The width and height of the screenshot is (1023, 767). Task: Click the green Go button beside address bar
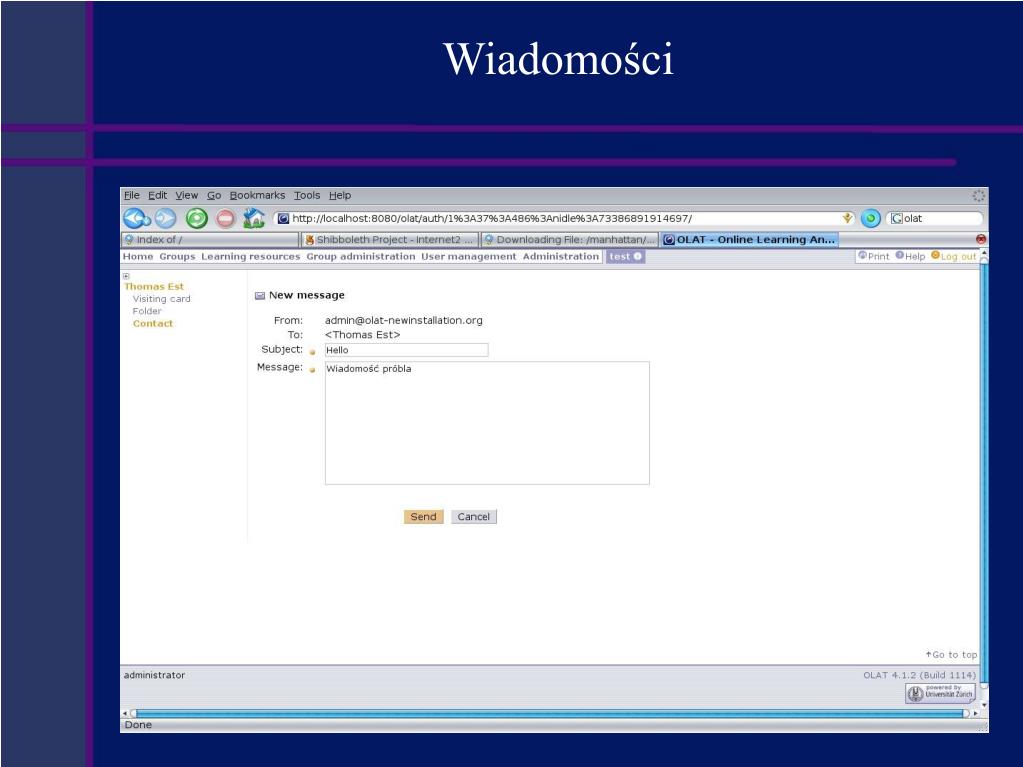pyautogui.click(x=870, y=218)
